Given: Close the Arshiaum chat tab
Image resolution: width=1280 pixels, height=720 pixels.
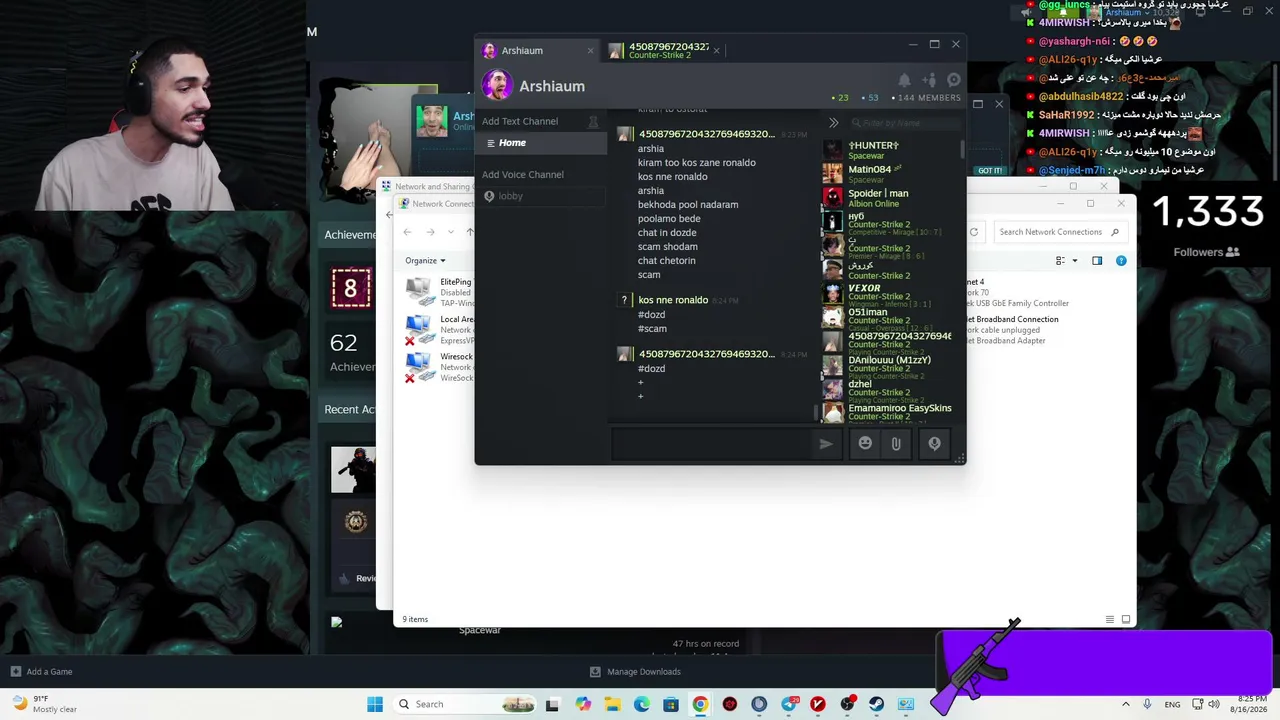Looking at the screenshot, I should tap(590, 51).
